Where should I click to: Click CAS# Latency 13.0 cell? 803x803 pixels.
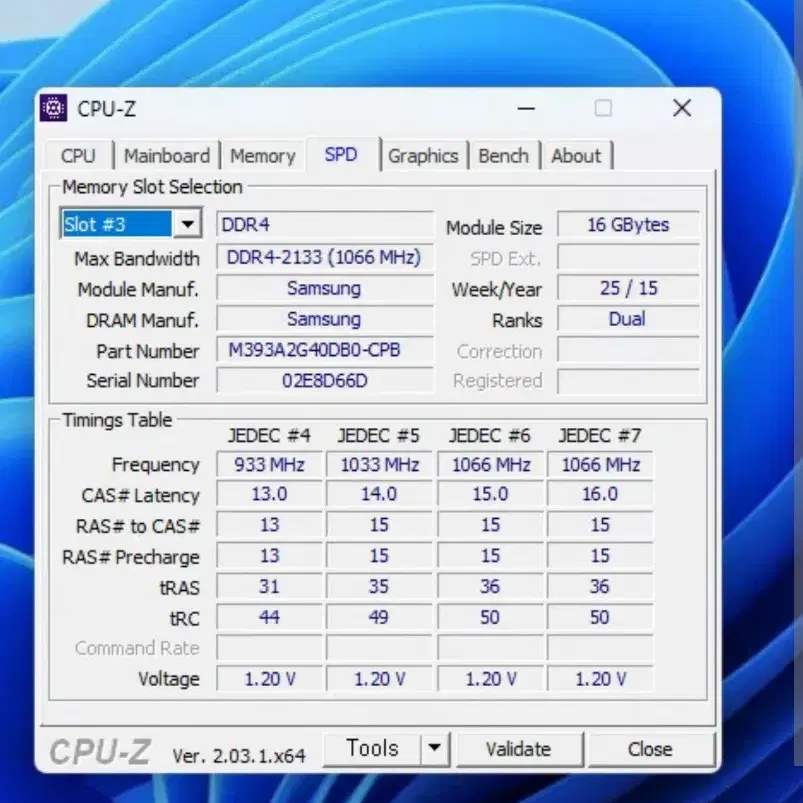(269, 494)
